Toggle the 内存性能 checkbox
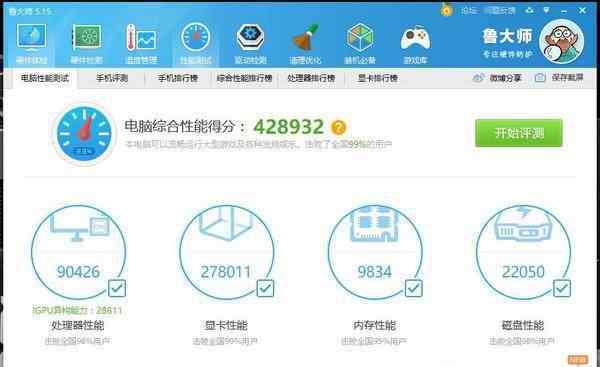Image resolution: width=600 pixels, height=367 pixels. [x=414, y=289]
